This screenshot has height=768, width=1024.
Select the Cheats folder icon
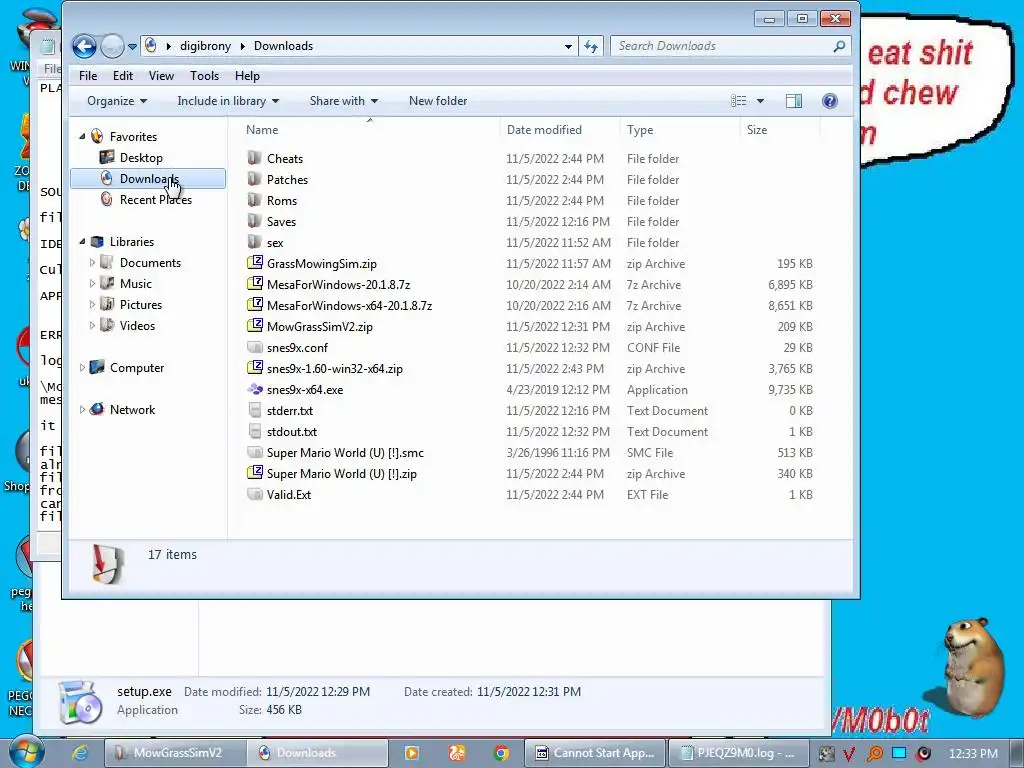(x=255, y=158)
